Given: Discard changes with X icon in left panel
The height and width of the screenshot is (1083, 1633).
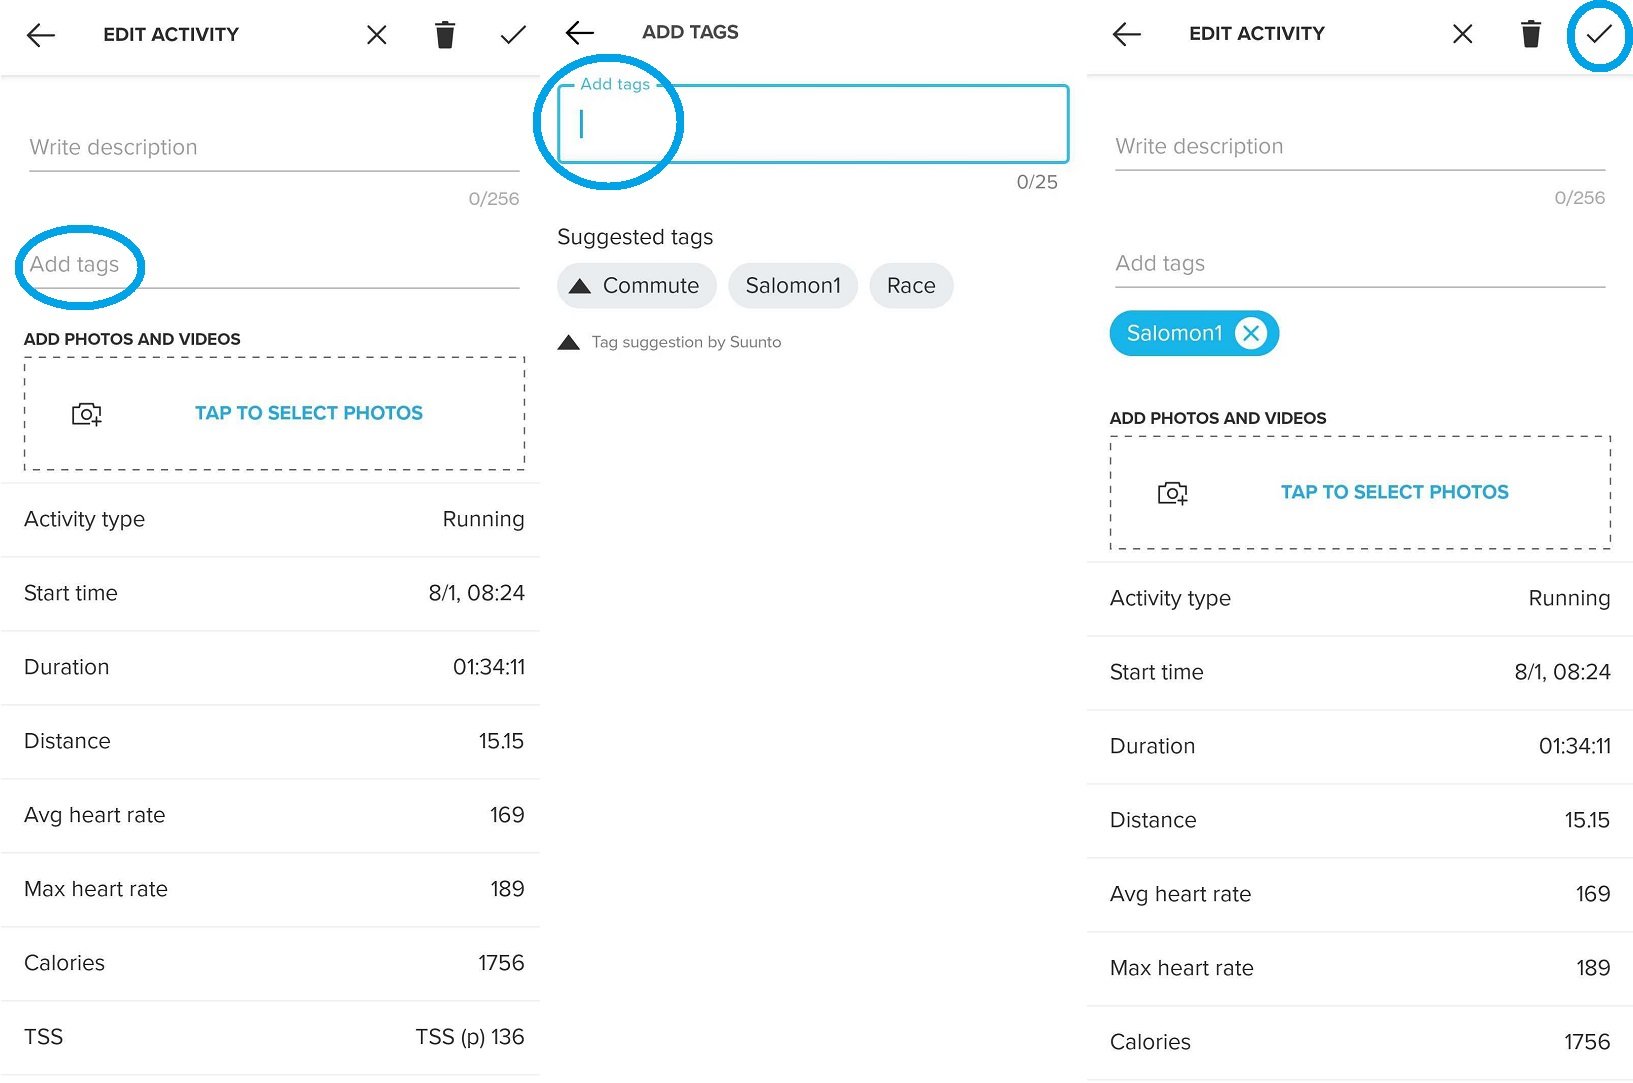Looking at the screenshot, I should coord(377,35).
